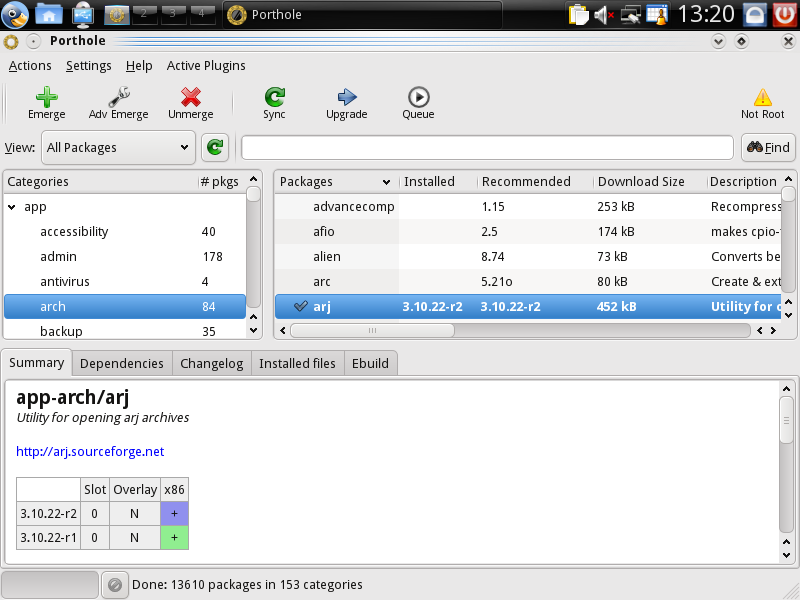Open the Settings menu
The width and height of the screenshot is (800, 600).
click(x=89, y=66)
